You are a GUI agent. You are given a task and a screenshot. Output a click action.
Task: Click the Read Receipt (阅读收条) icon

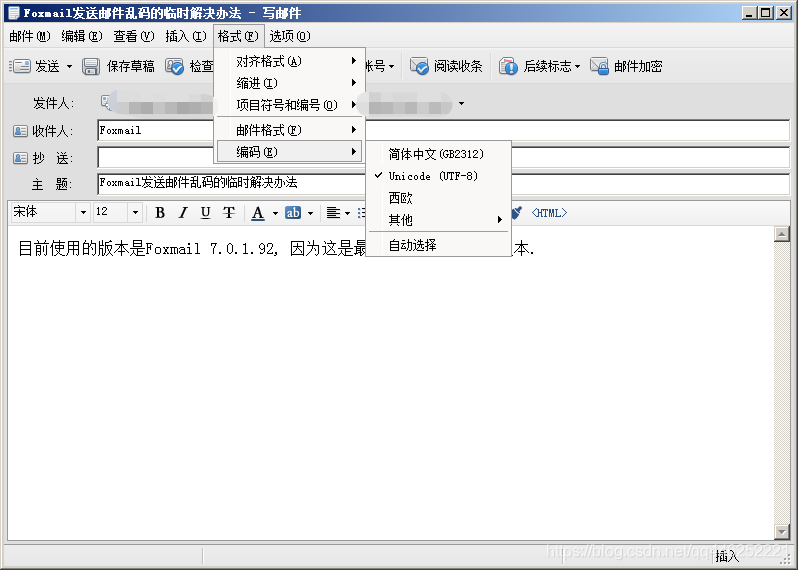click(x=420, y=66)
